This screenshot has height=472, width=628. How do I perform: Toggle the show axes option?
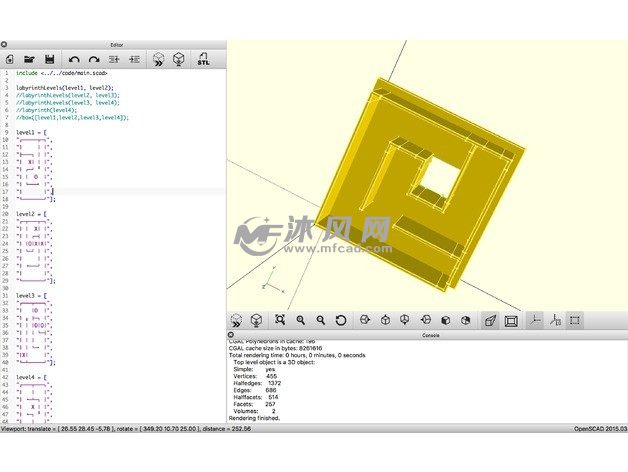[x=535, y=320]
